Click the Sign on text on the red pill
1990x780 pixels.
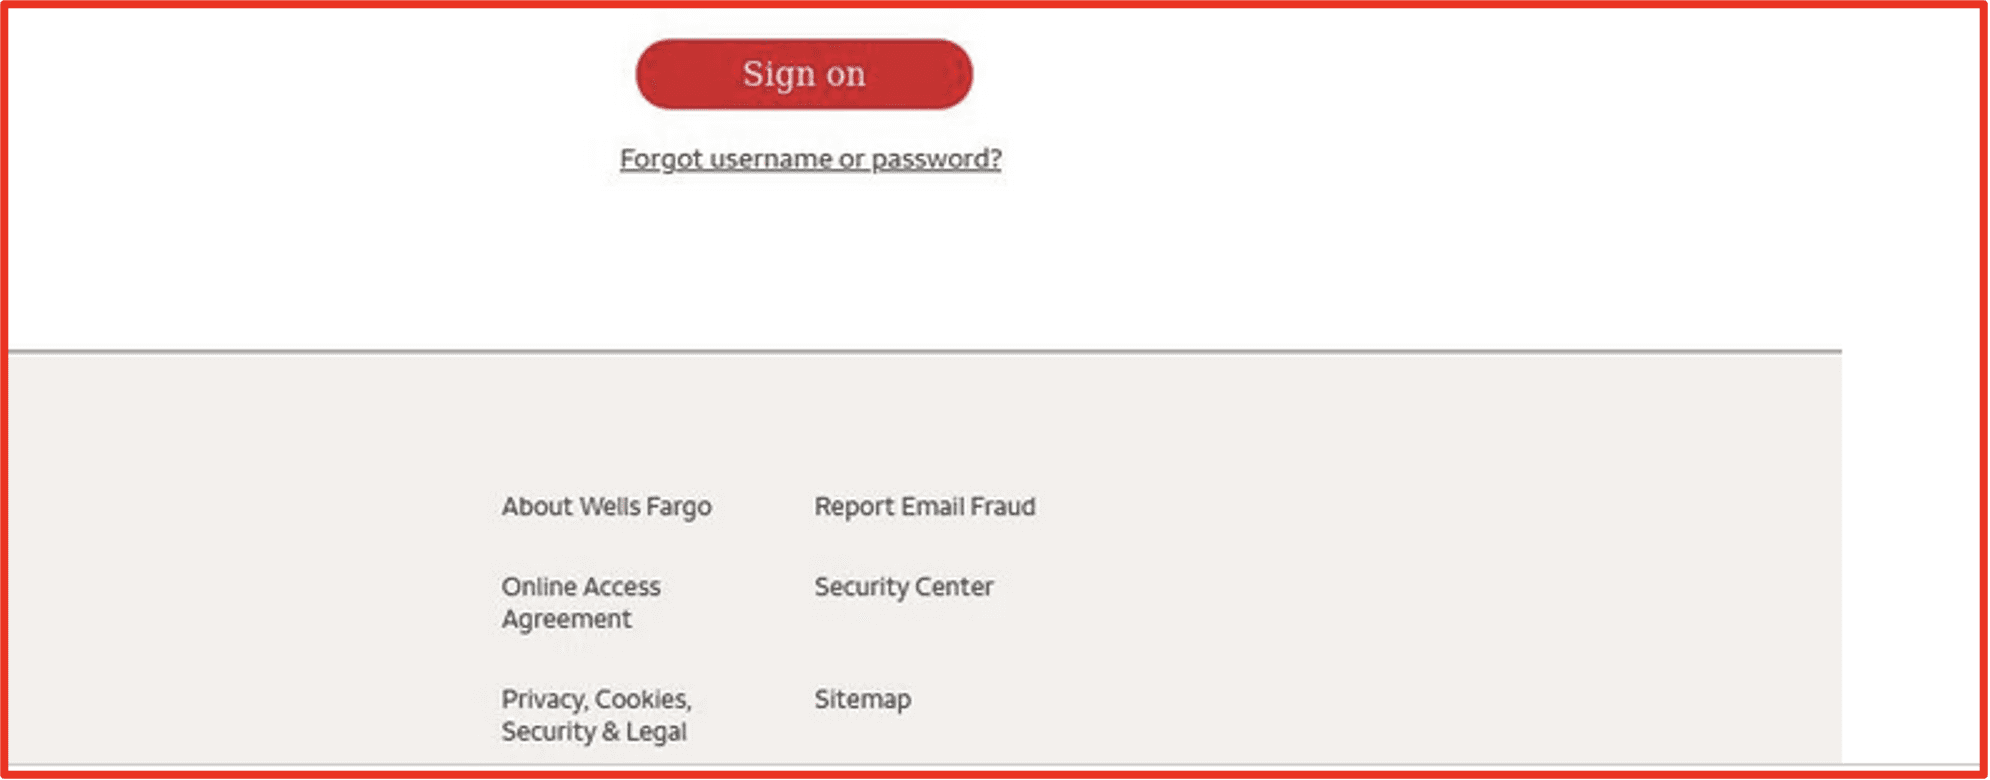(804, 74)
